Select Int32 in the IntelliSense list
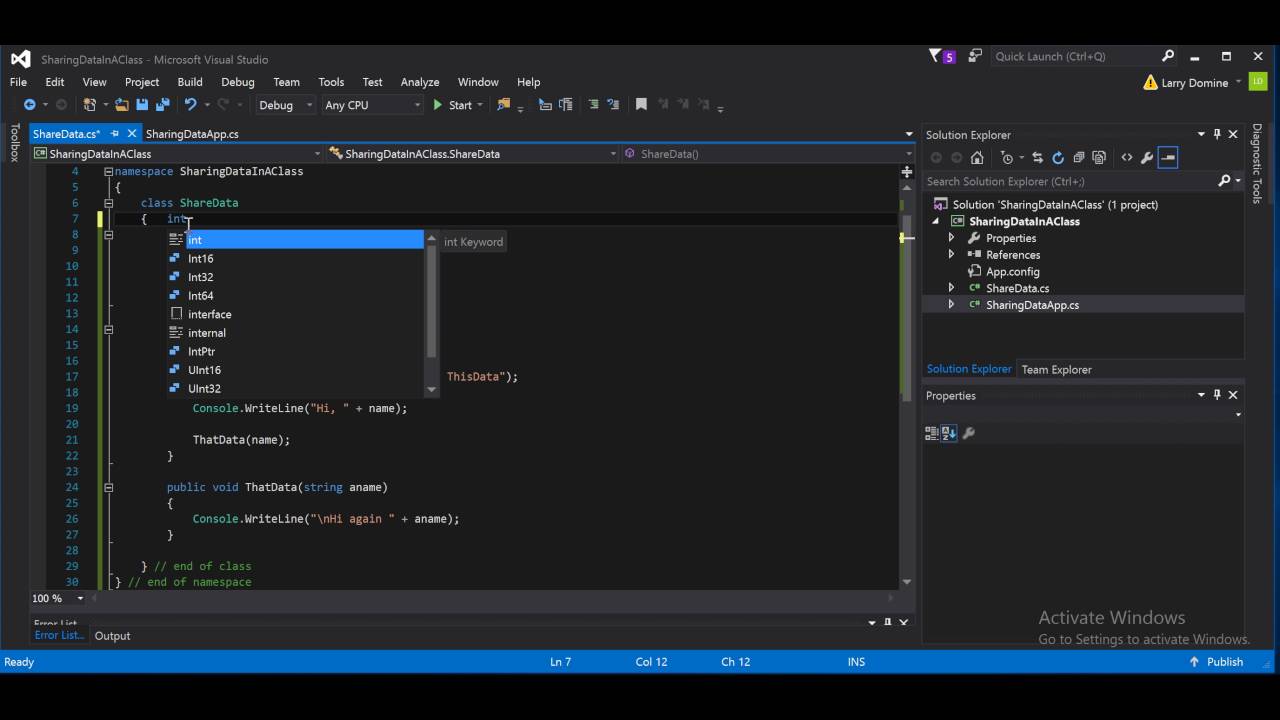Screen dimensions: 1280x720 (x=201, y=277)
